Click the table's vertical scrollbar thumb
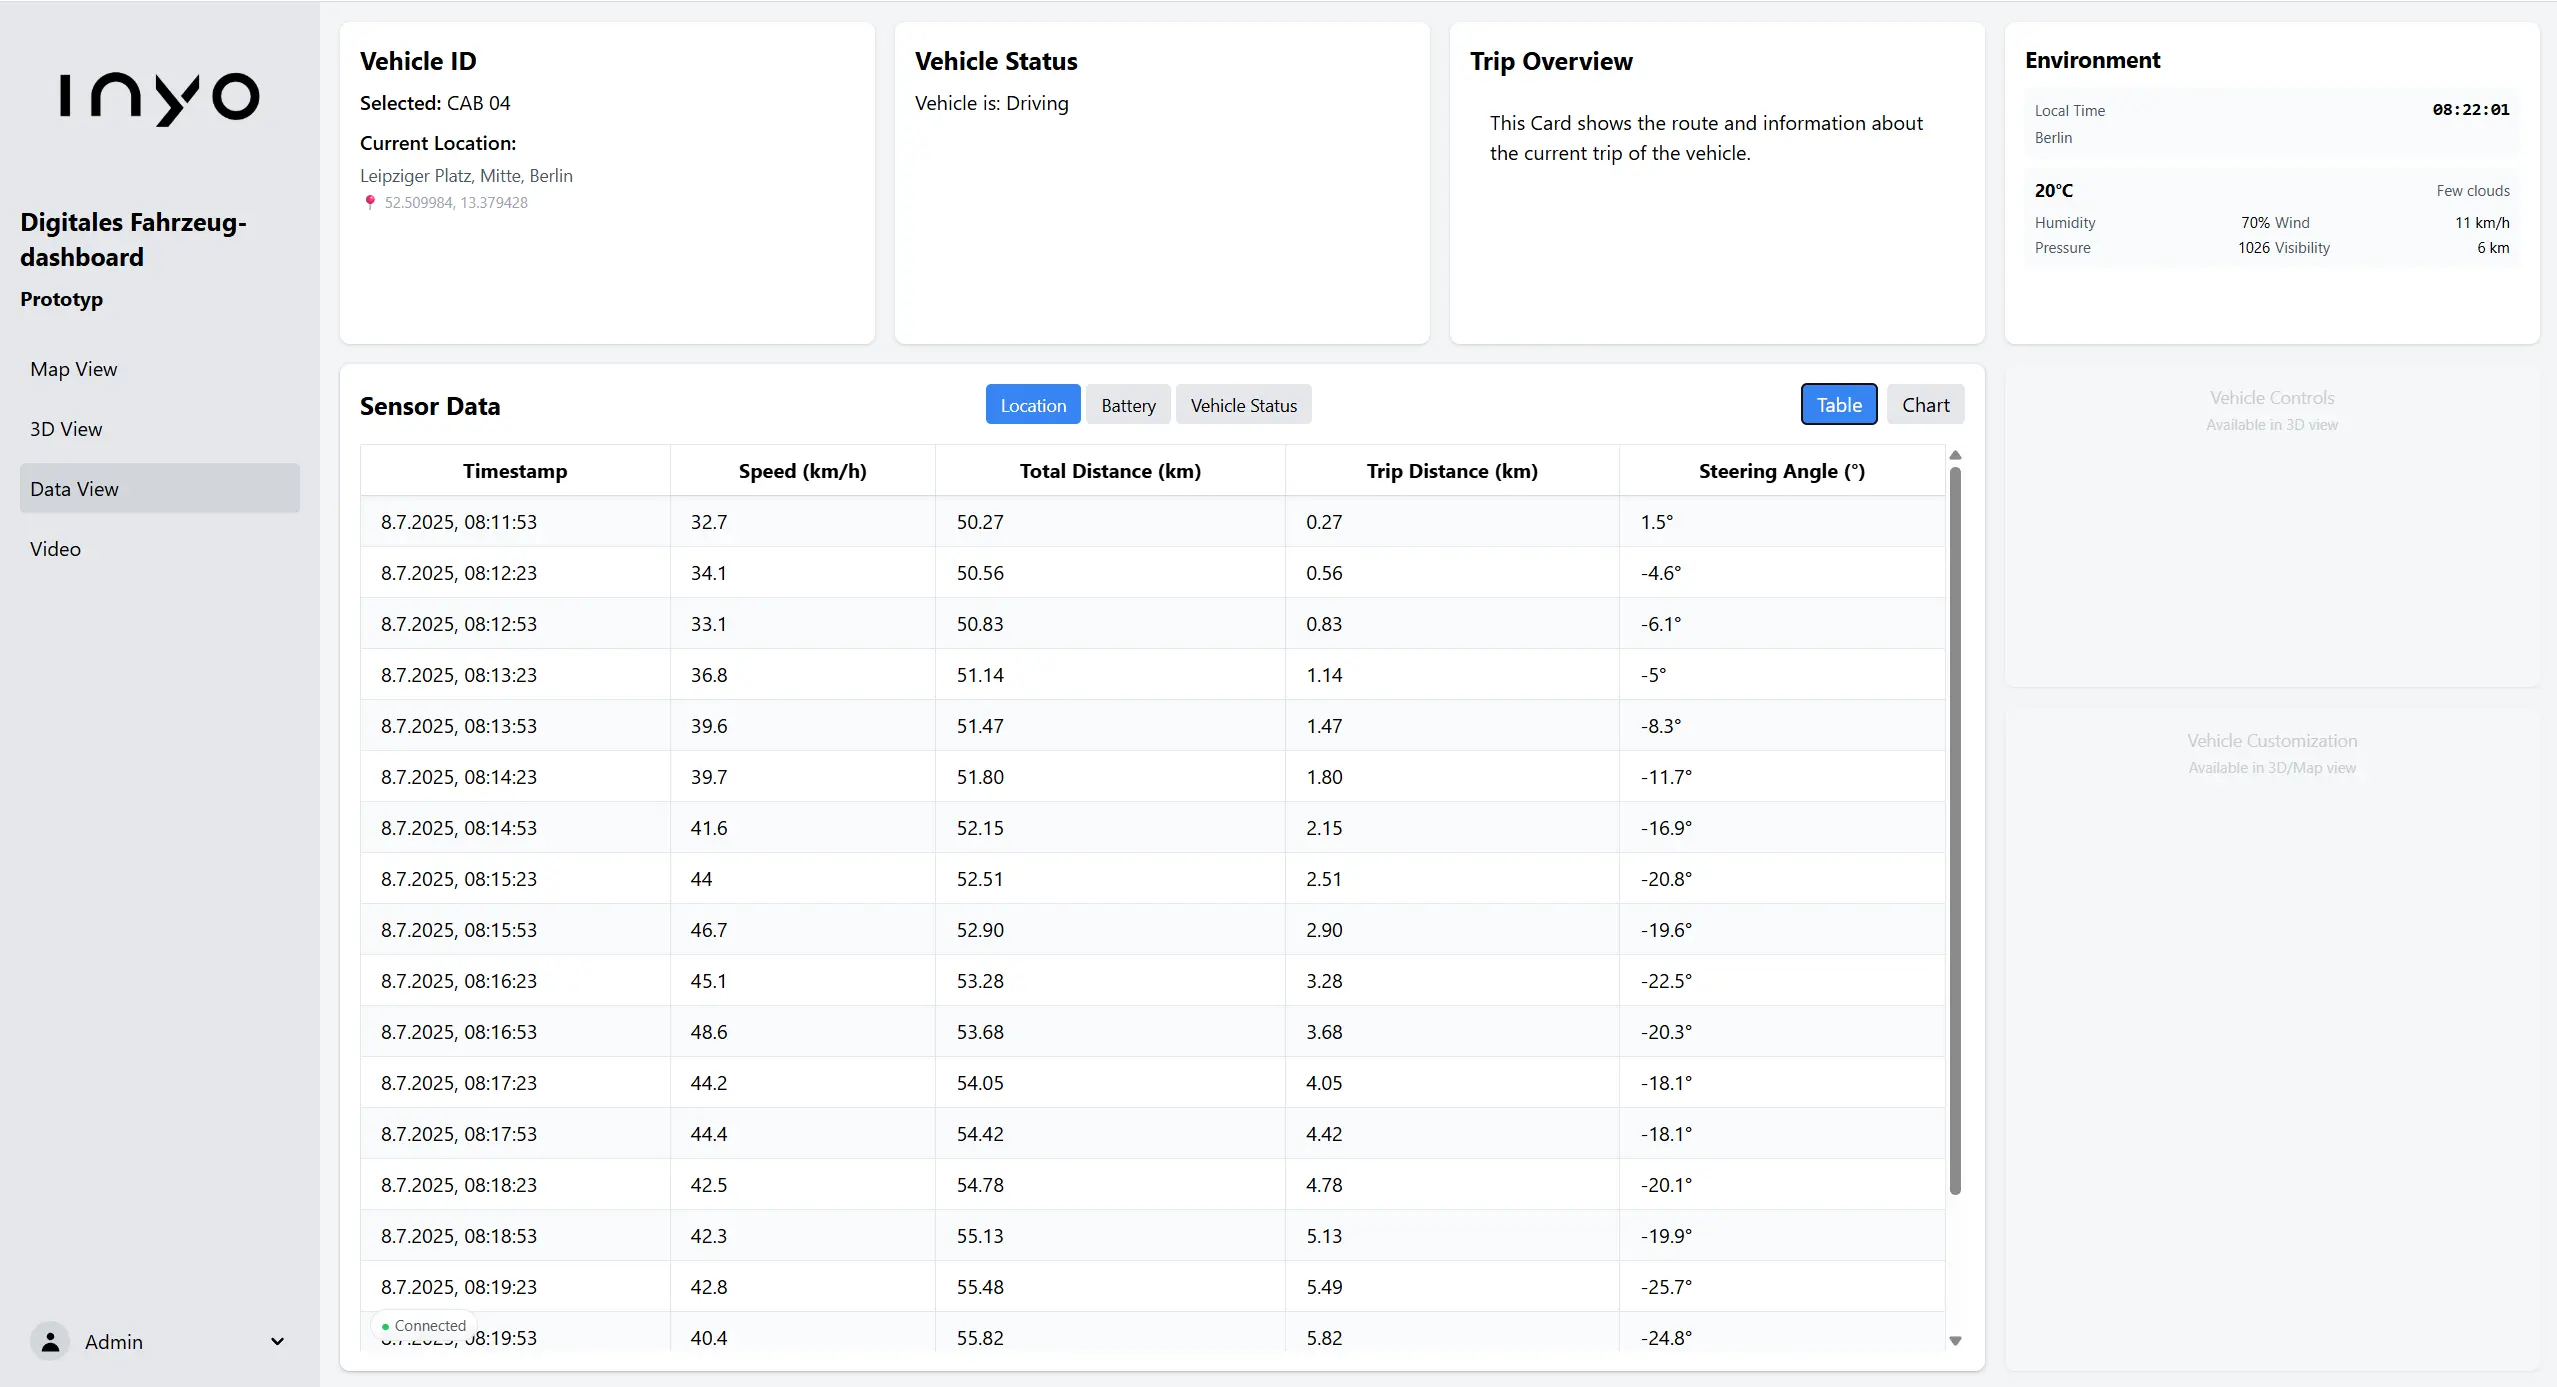 [x=1955, y=830]
